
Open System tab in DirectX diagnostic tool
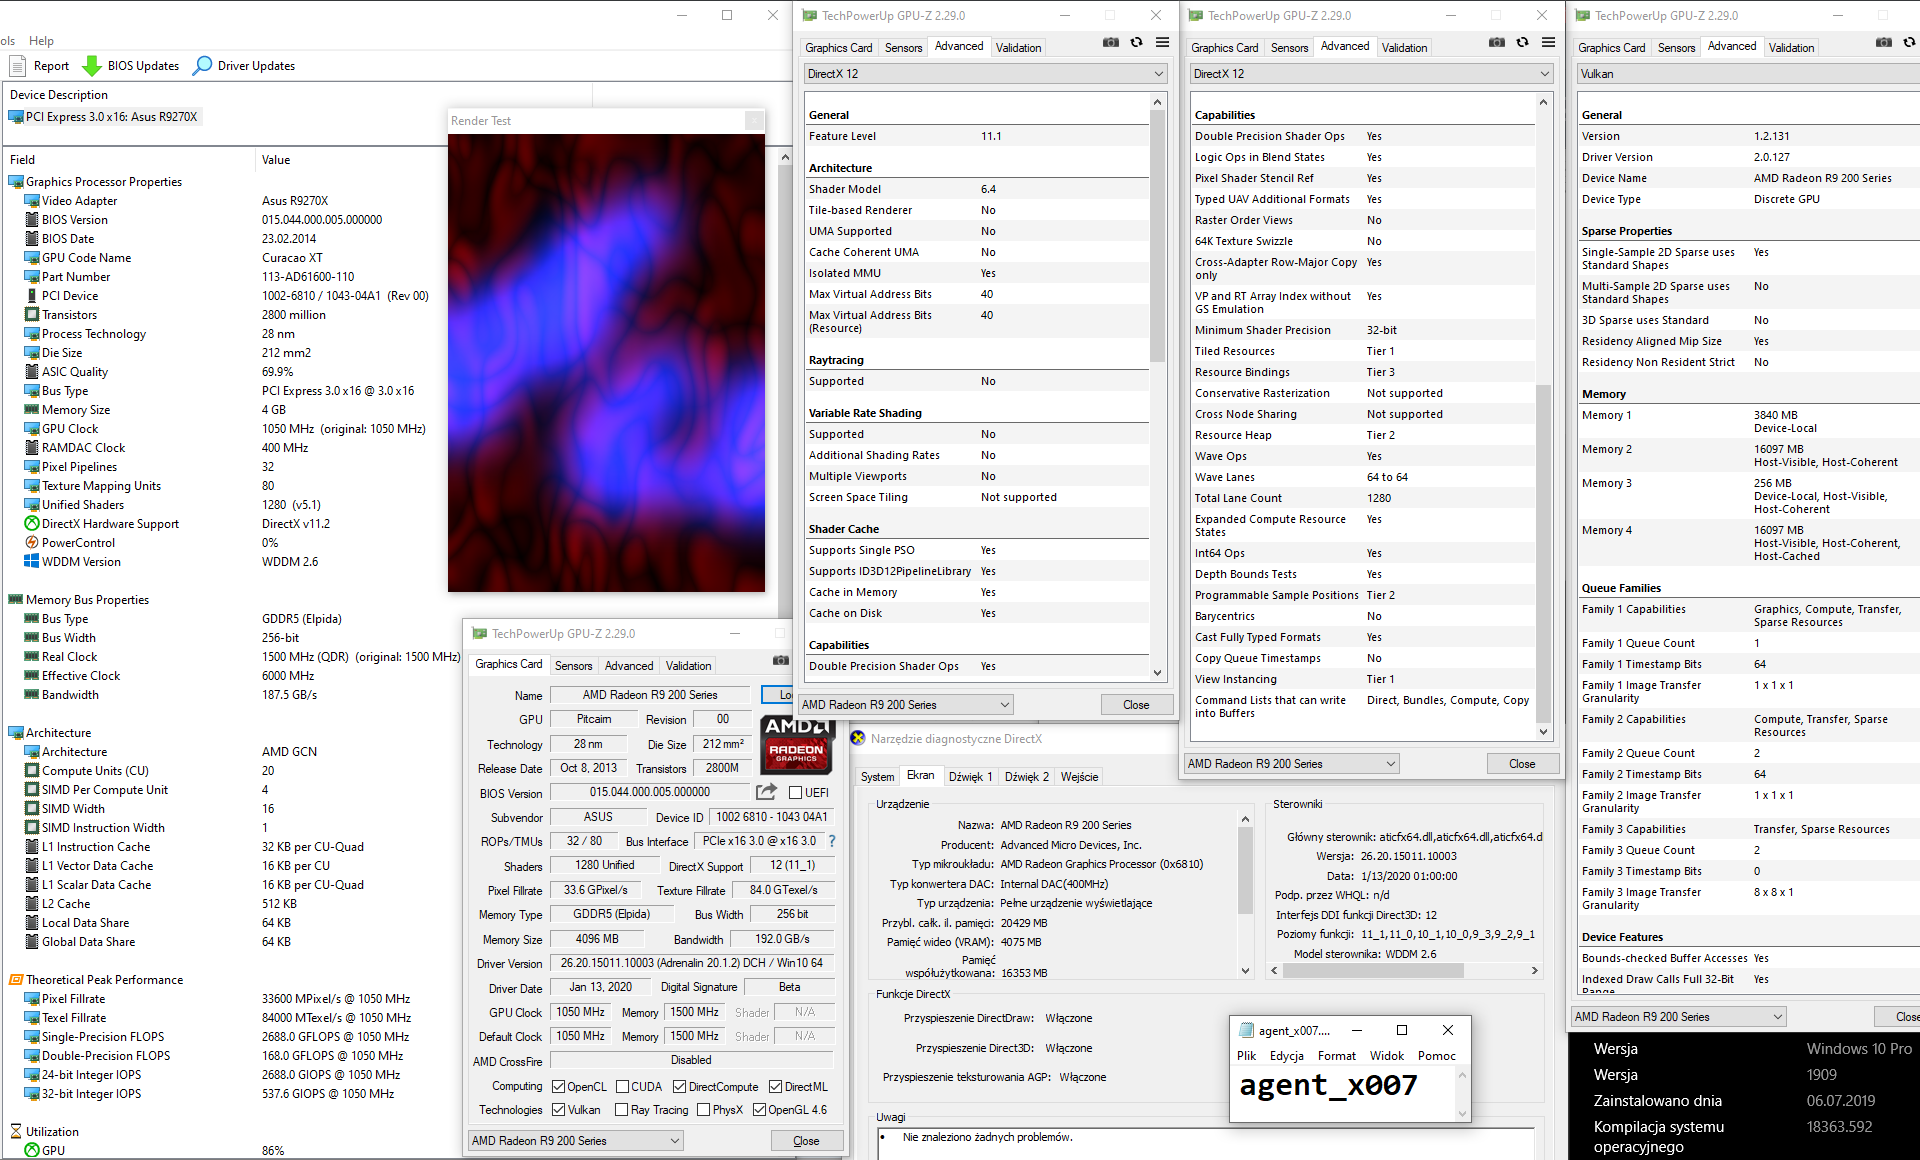click(877, 777)
